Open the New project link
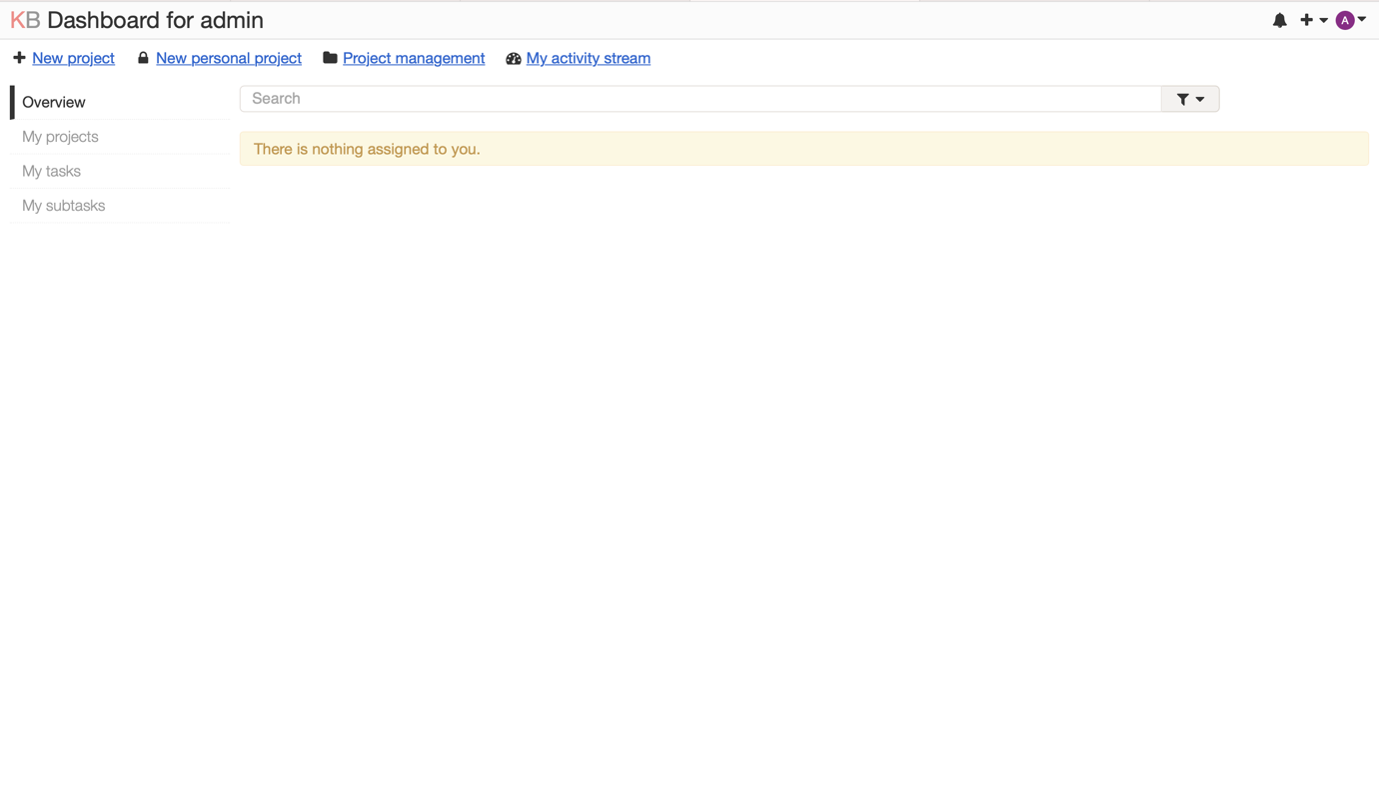Screen dimensions: 1384x791 tap(74, 58)
